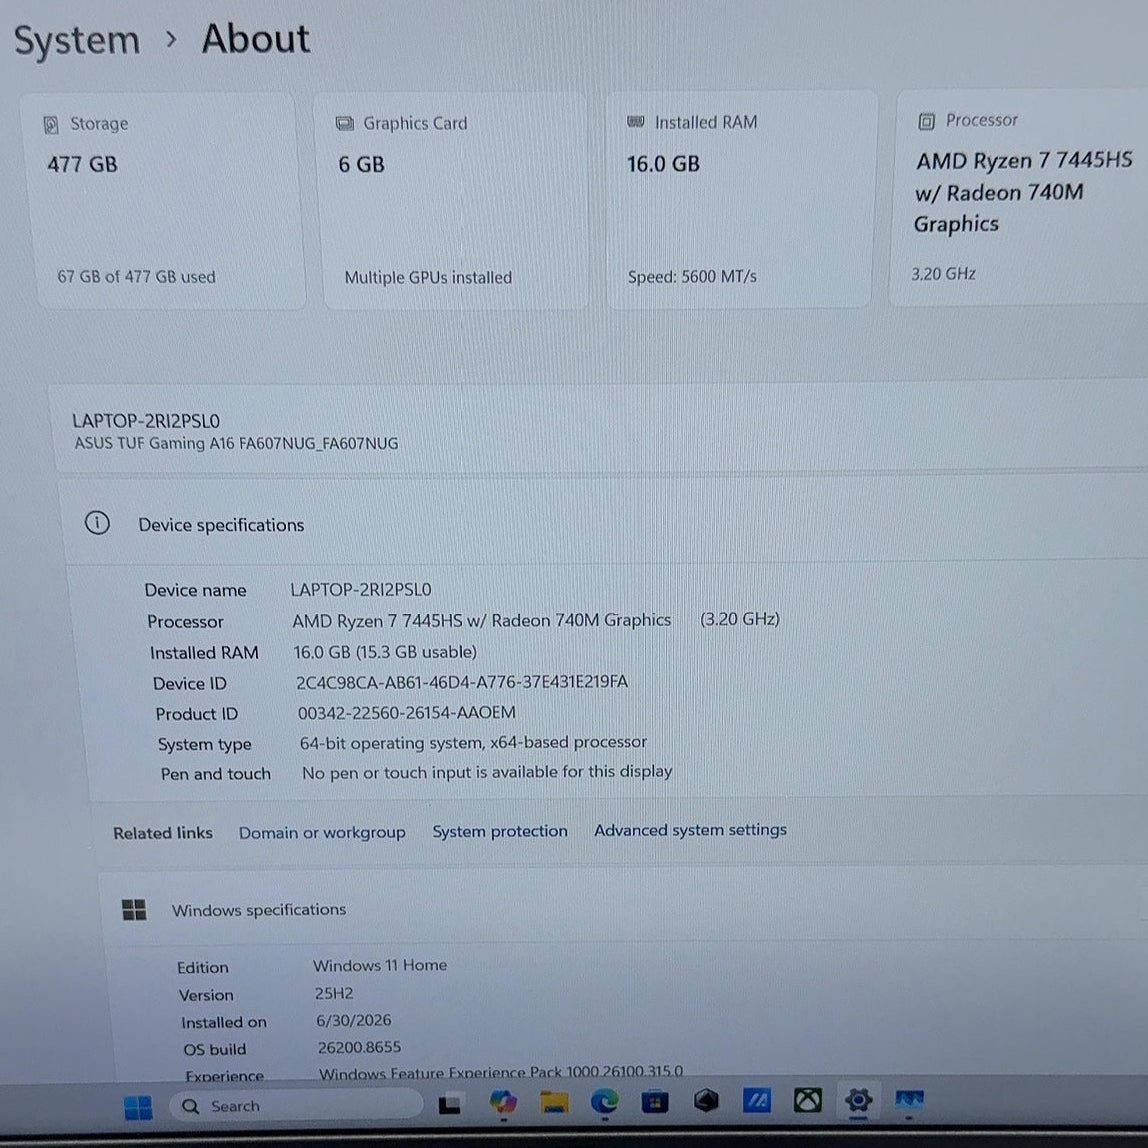Open the Armoury Crate taskbar icon

[706, 1100]
